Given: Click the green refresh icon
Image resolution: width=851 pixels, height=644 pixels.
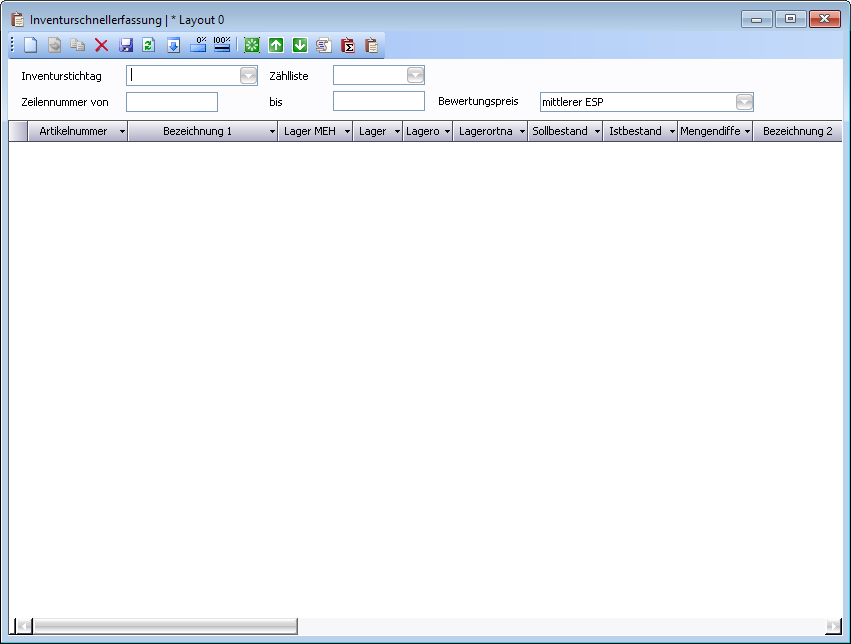Looking at the screenshot, I should coord(149,45).
